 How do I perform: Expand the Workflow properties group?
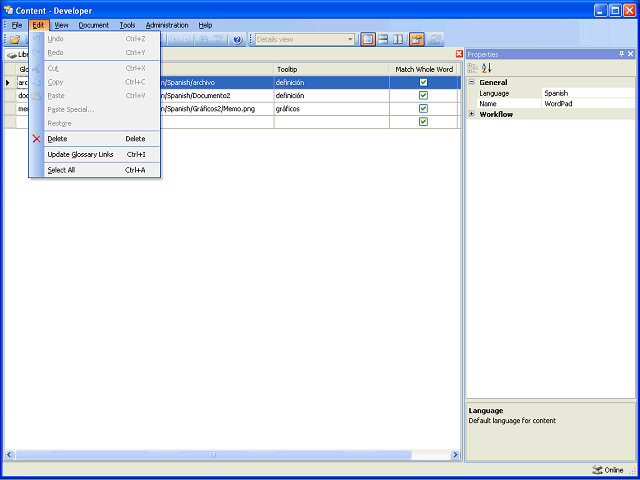[471, 114]
